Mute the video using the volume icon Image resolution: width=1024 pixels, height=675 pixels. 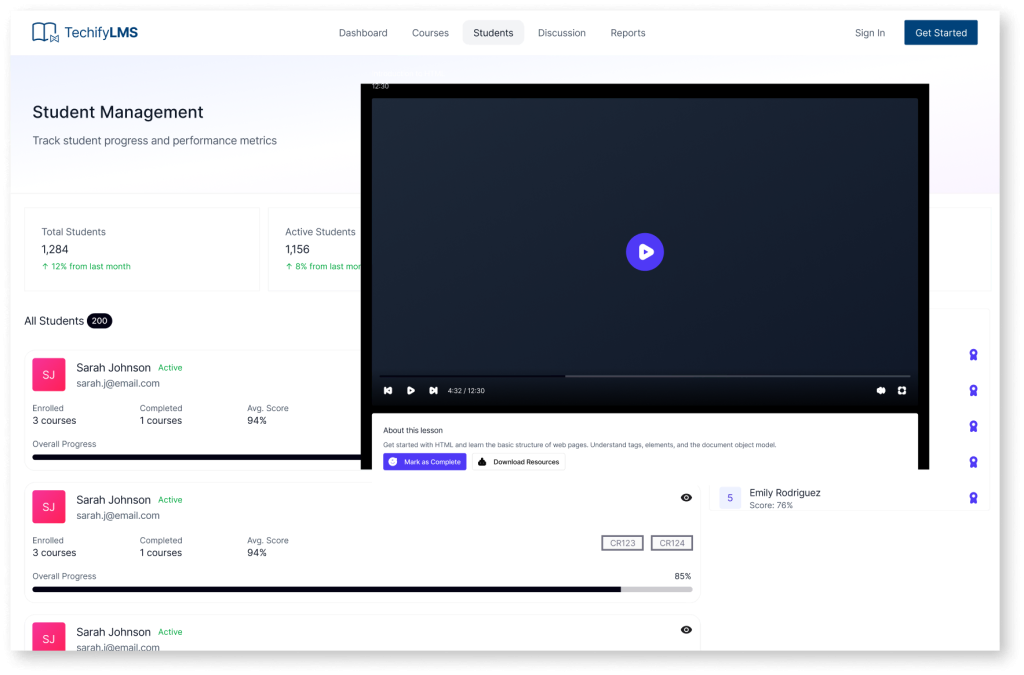point(881,390)
